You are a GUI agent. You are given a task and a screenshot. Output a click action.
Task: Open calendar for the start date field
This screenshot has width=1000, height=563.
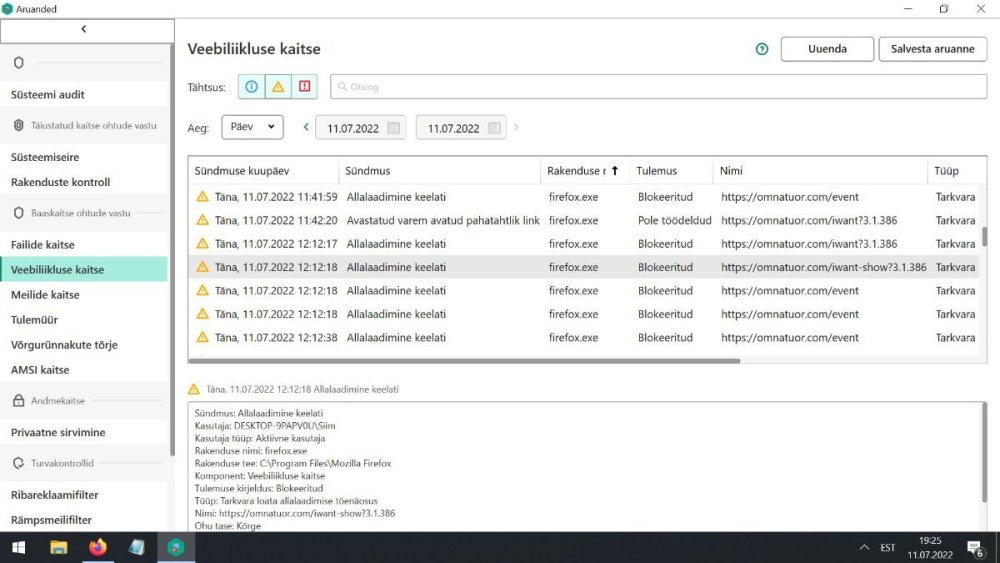pyautogui.click(x=393, y=128)
